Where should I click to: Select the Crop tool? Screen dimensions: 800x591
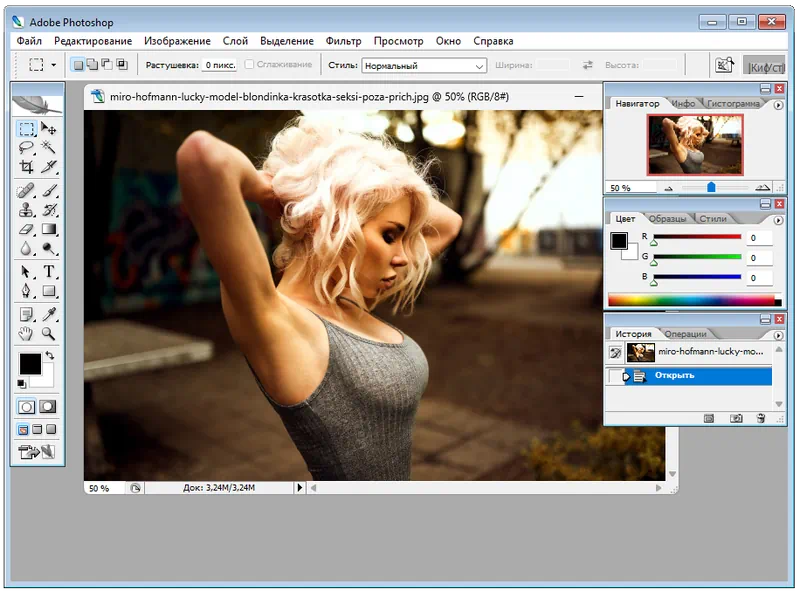(x=27, y=166)
